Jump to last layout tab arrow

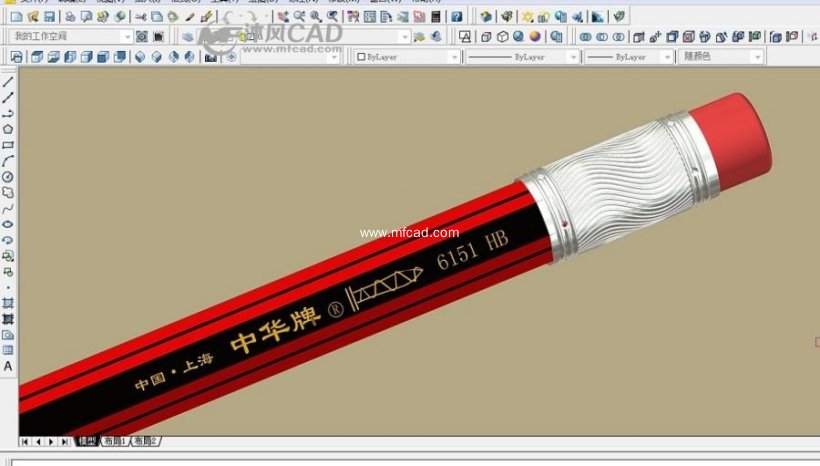pyautogui.click(x=64, y=442)
